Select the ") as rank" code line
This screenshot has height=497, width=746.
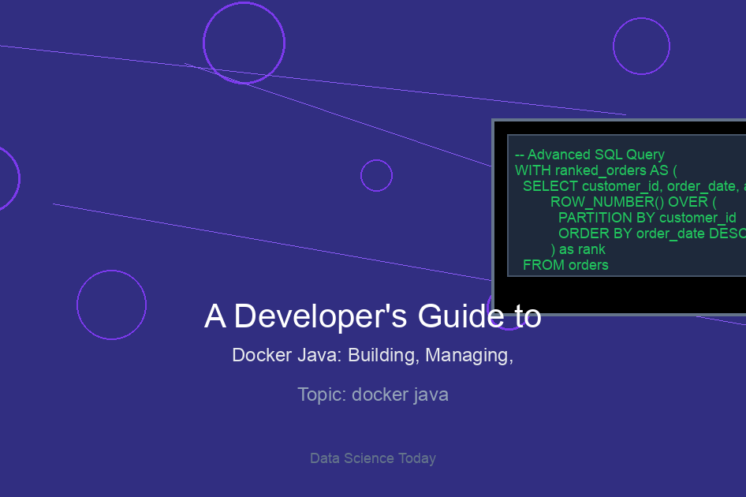click(x=578, y=249)
